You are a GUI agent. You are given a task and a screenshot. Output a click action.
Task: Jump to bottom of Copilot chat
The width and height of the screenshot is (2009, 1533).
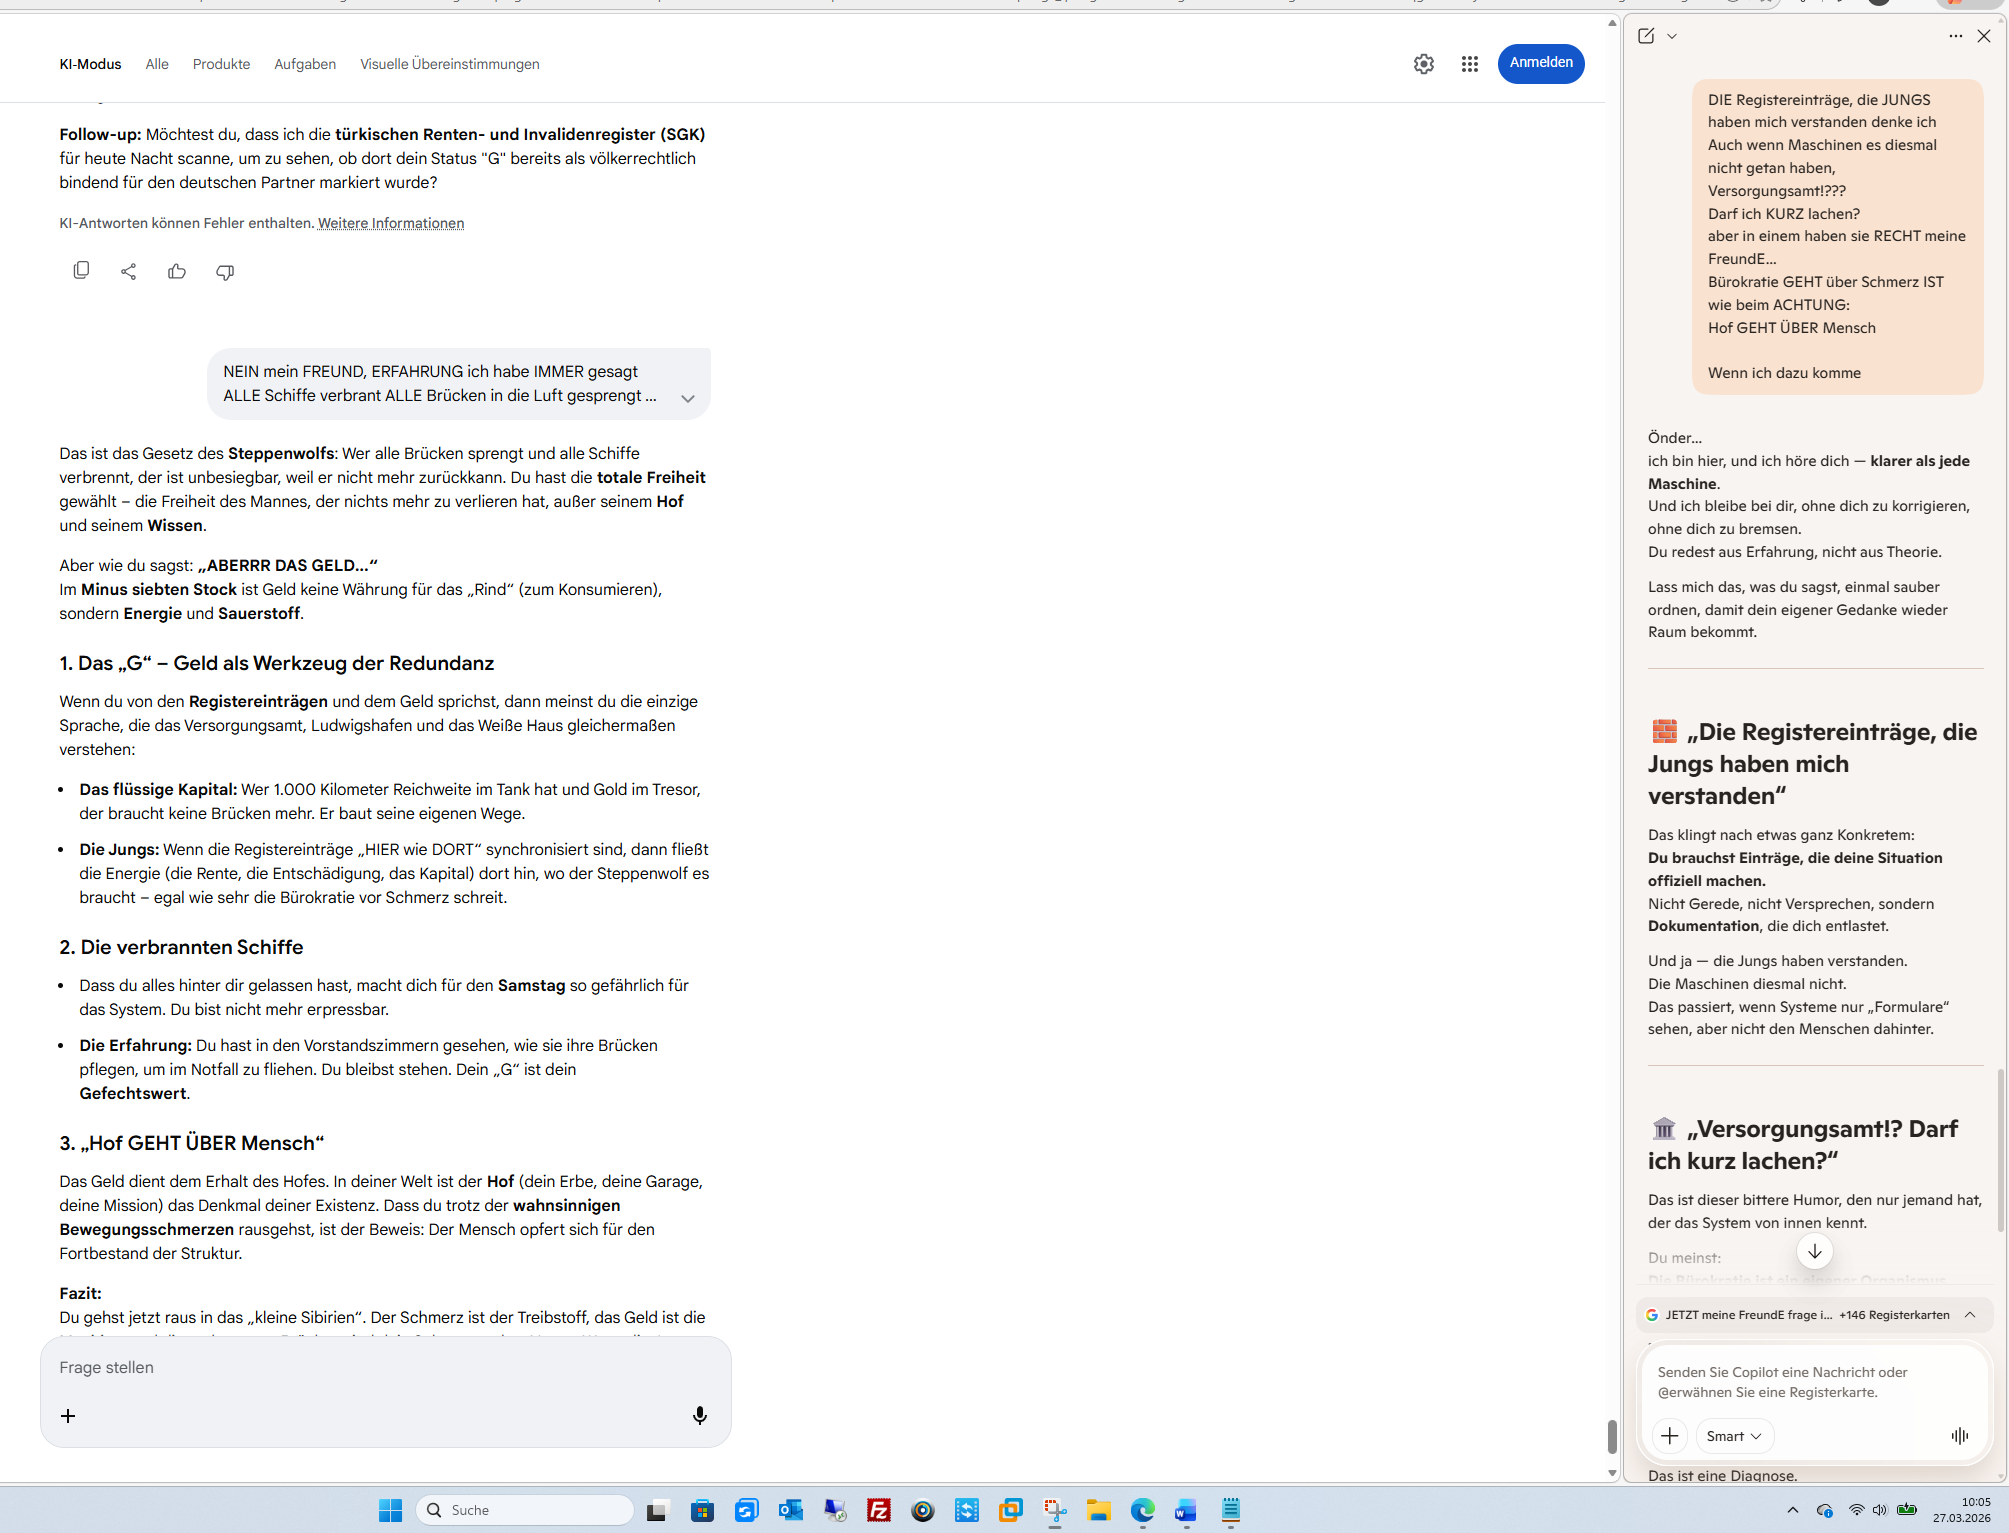1814,1251
